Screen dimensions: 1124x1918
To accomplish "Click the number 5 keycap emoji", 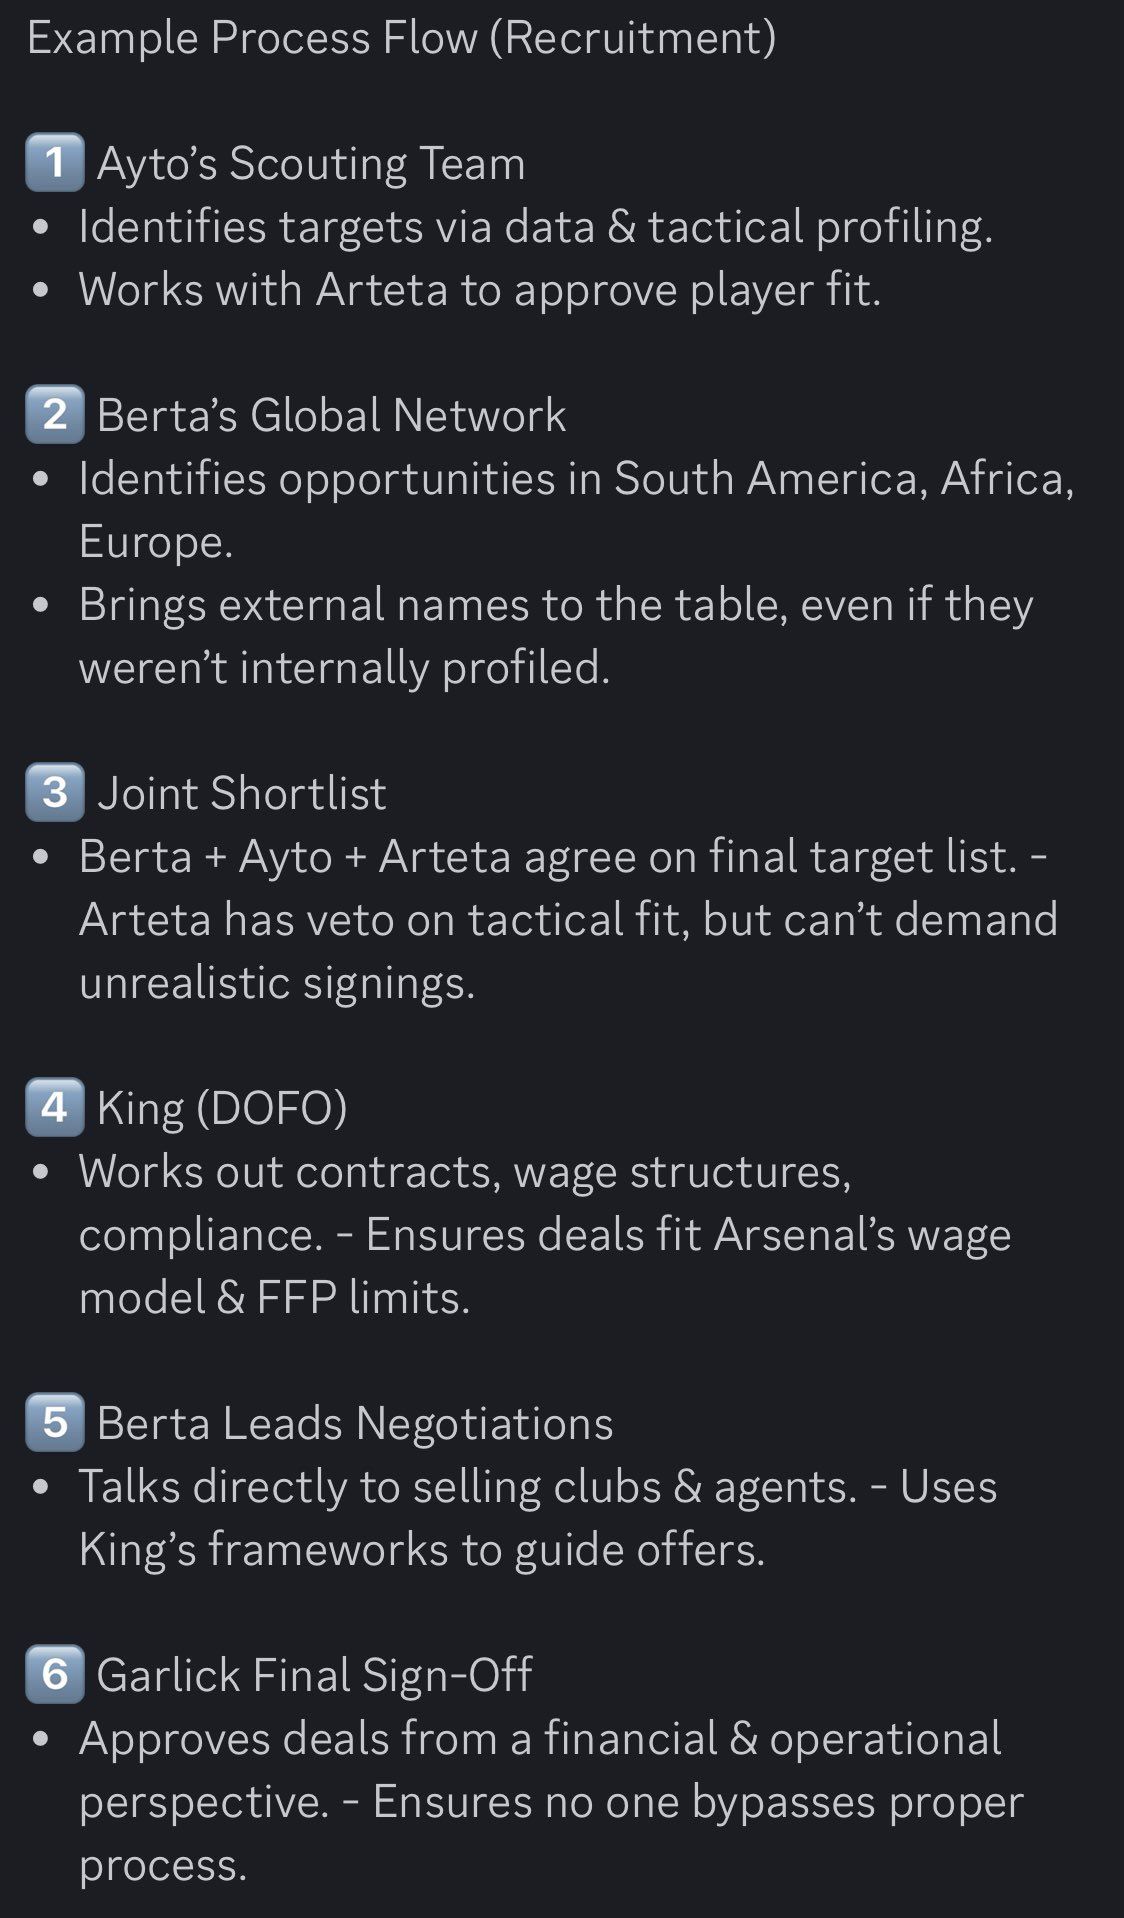I will coord(55,1422).
